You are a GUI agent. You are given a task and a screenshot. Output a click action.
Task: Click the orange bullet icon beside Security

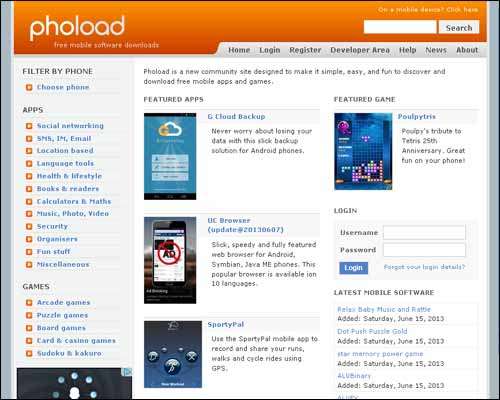tap(29, 227)
